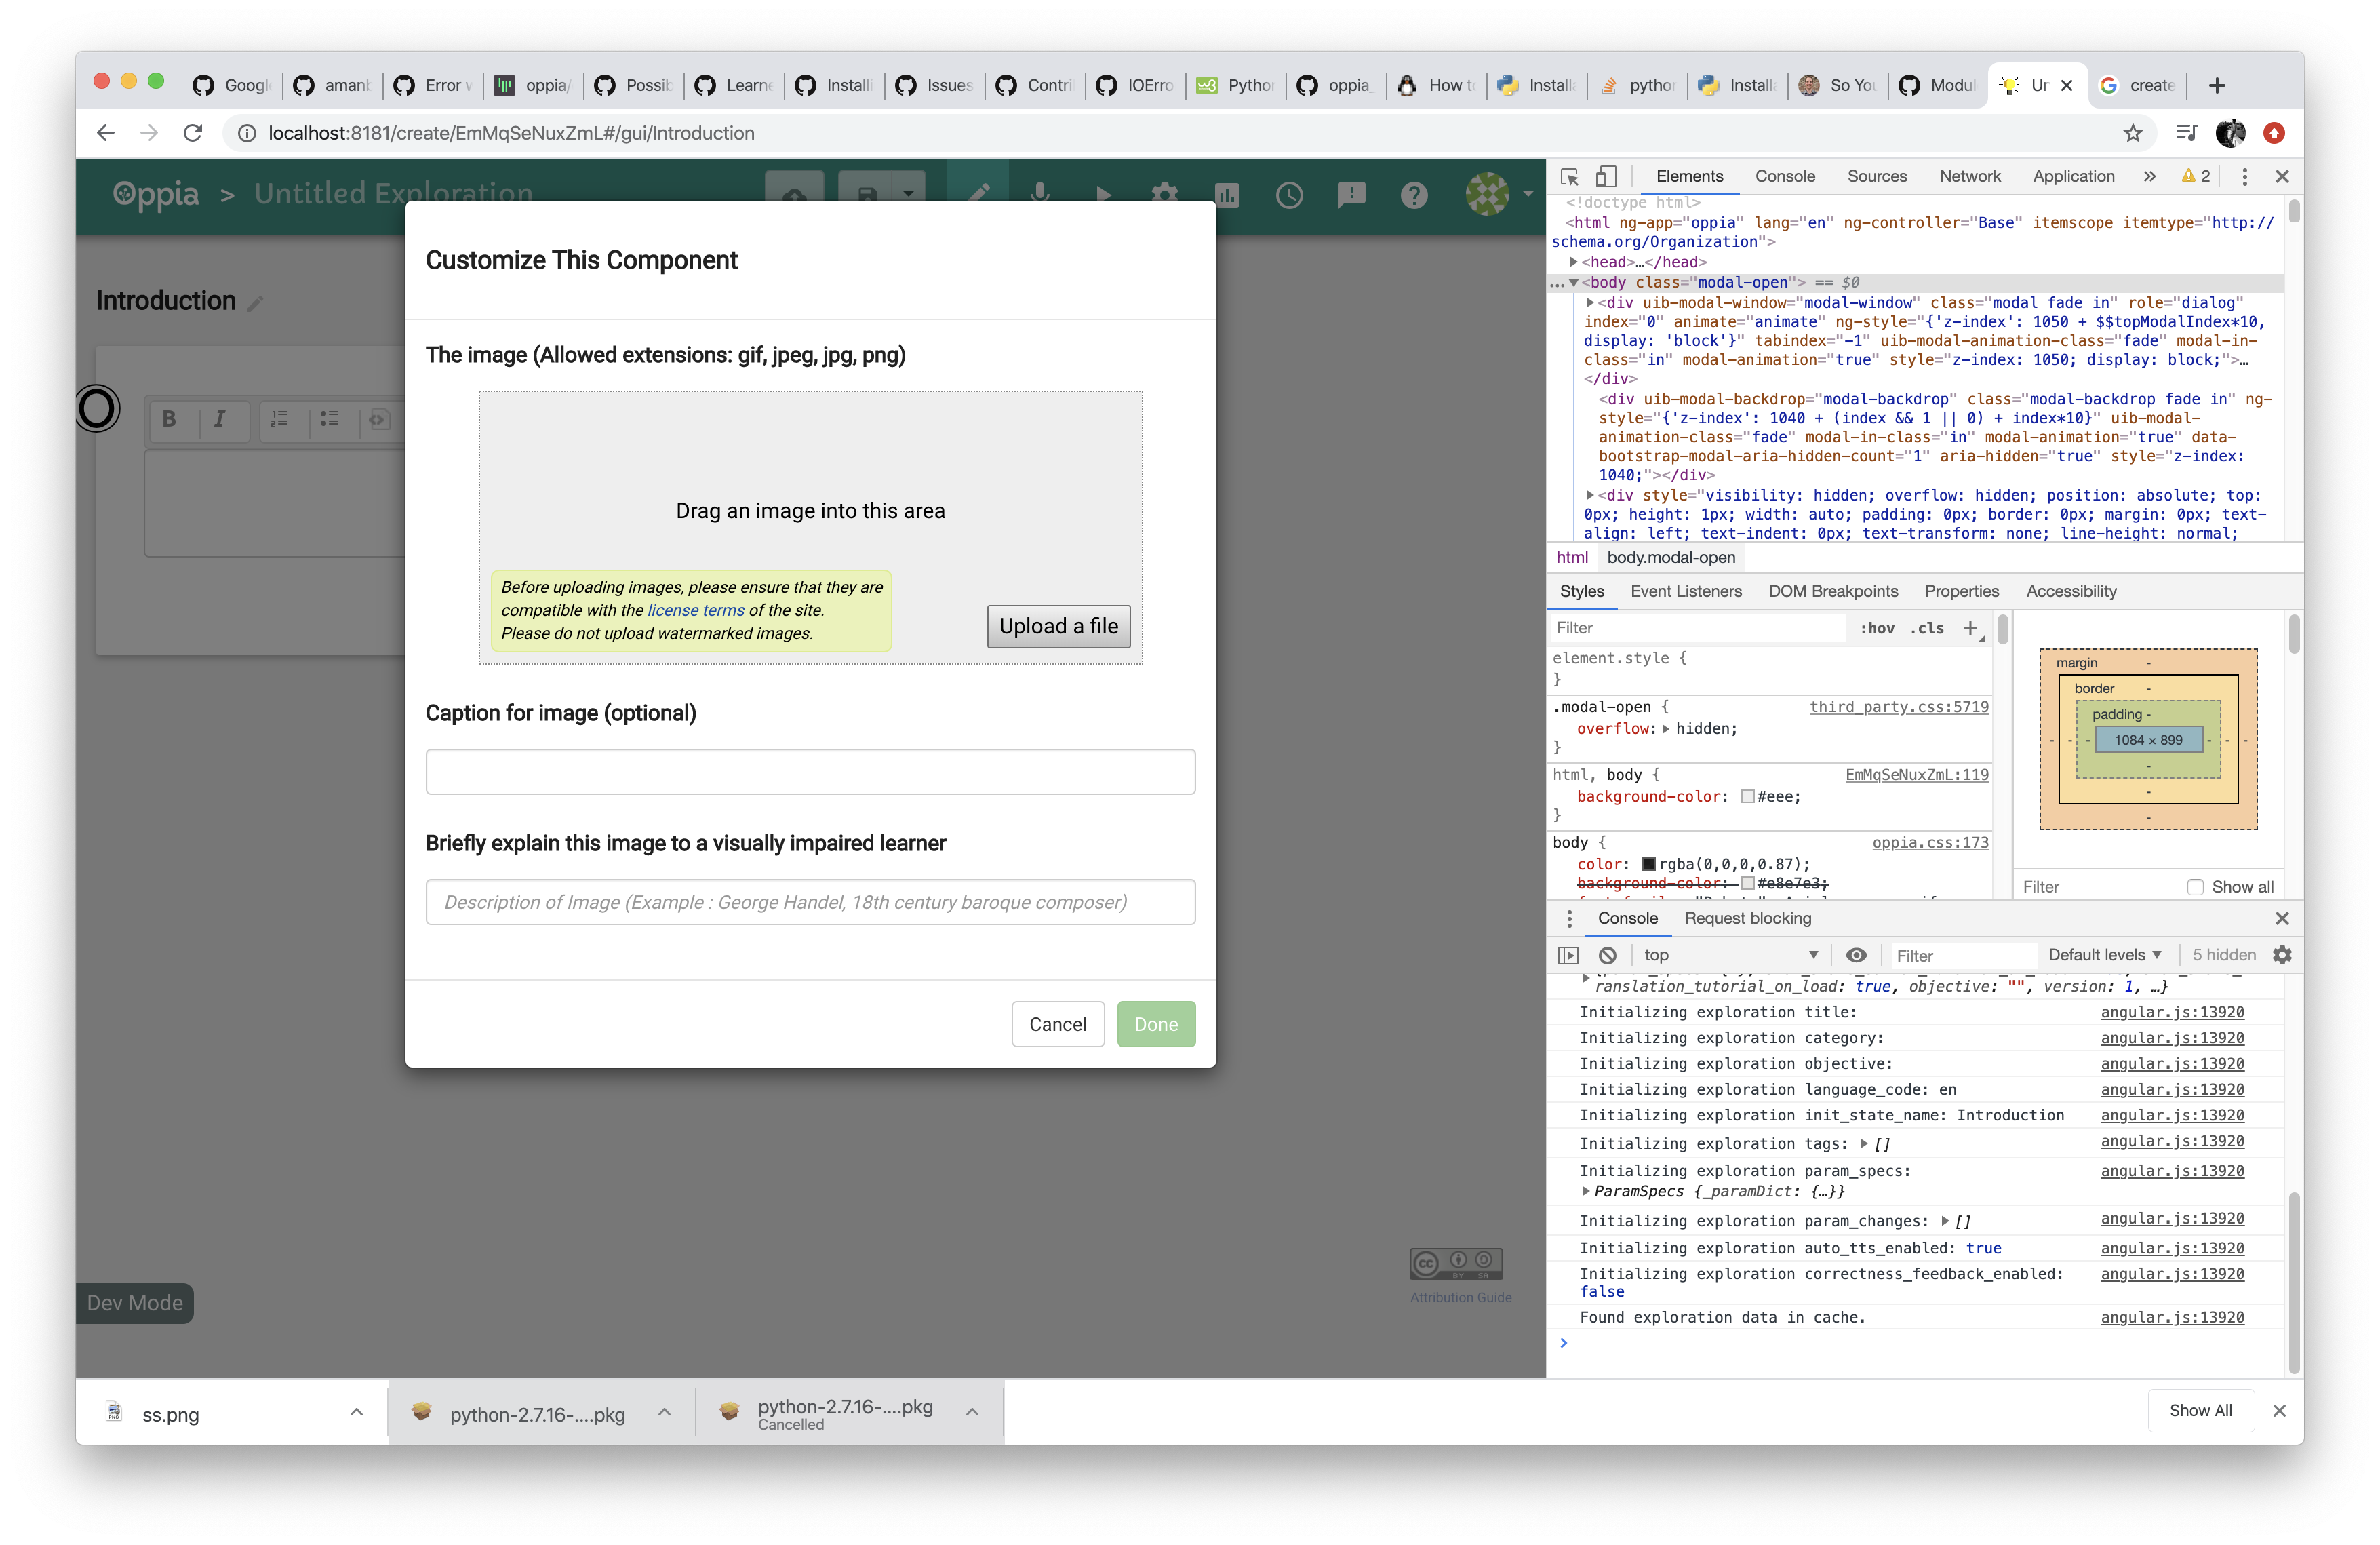Open the top JavaScript context dropdown
This screenshot has width=2380, height=1545.
(x=1731, y=955)
